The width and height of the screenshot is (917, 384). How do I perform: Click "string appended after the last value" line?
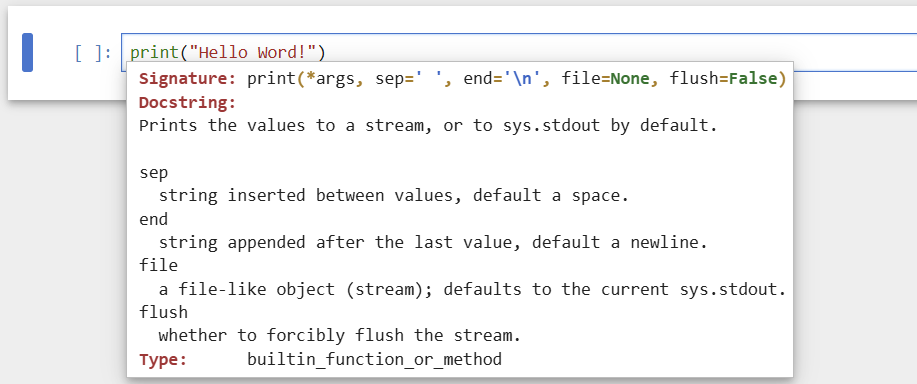433,243
